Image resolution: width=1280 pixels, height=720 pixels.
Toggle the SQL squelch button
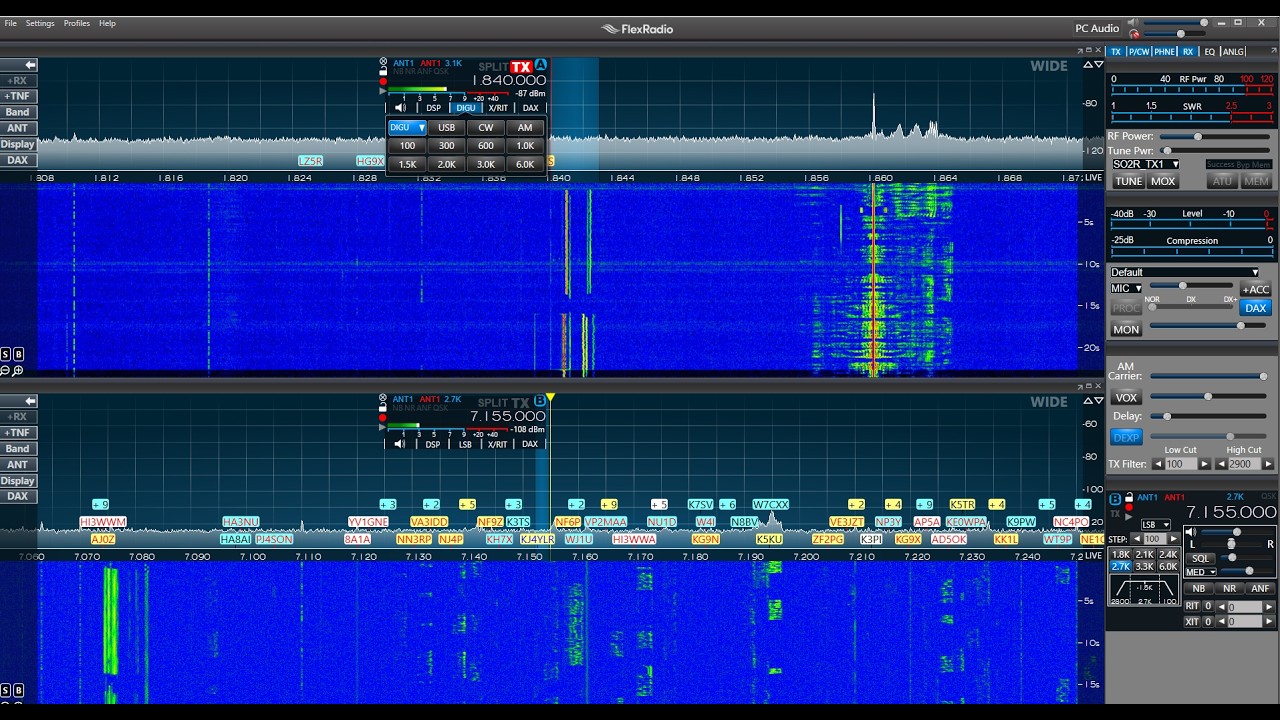pyautogui.click(x=1201, y=559)
